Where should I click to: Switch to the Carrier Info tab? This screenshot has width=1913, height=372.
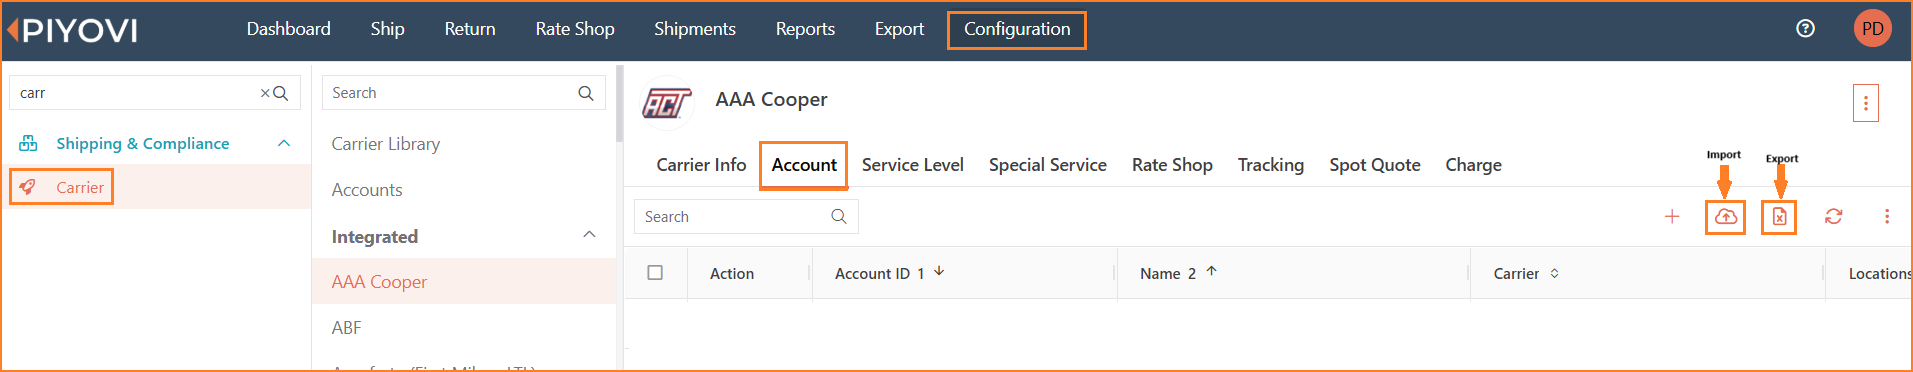701,165
